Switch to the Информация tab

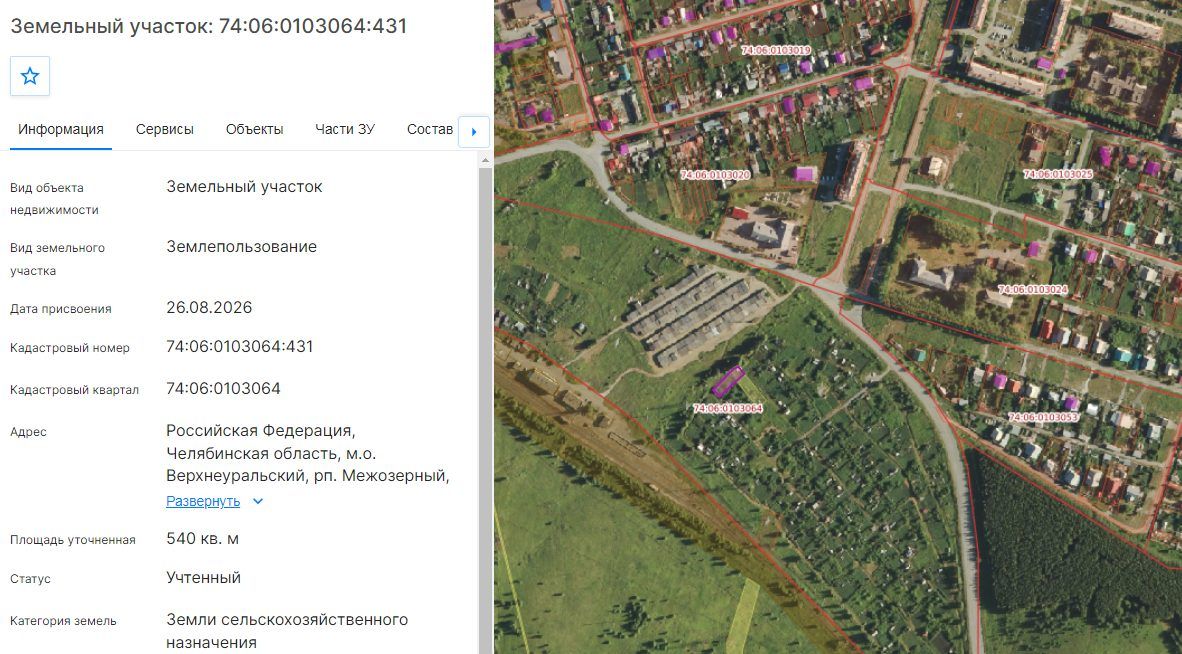[61, 129]
